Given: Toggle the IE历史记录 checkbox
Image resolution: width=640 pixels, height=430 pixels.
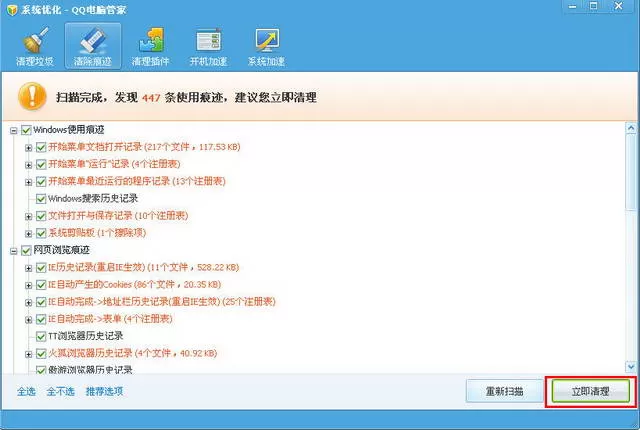Looking at the screenshot, I should click(x=41, y=268).
